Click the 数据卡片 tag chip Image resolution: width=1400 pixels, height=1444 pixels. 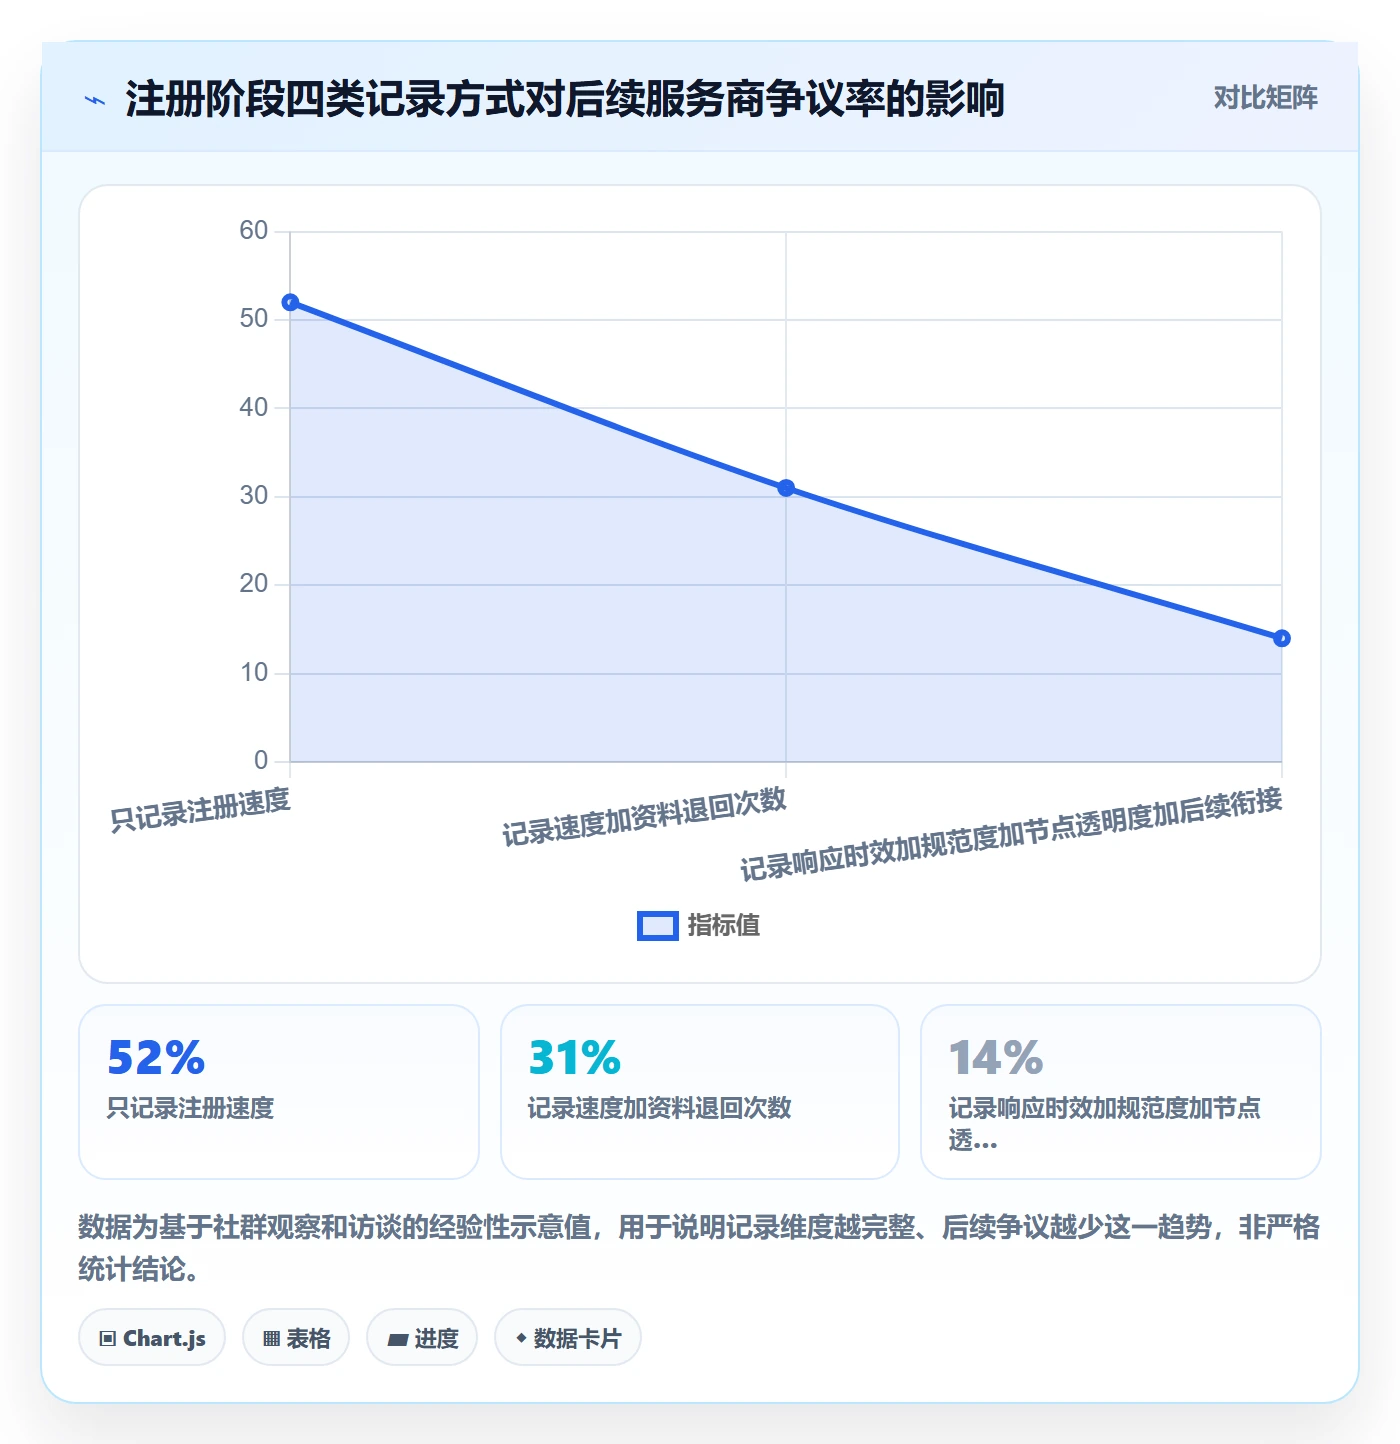568,1338
